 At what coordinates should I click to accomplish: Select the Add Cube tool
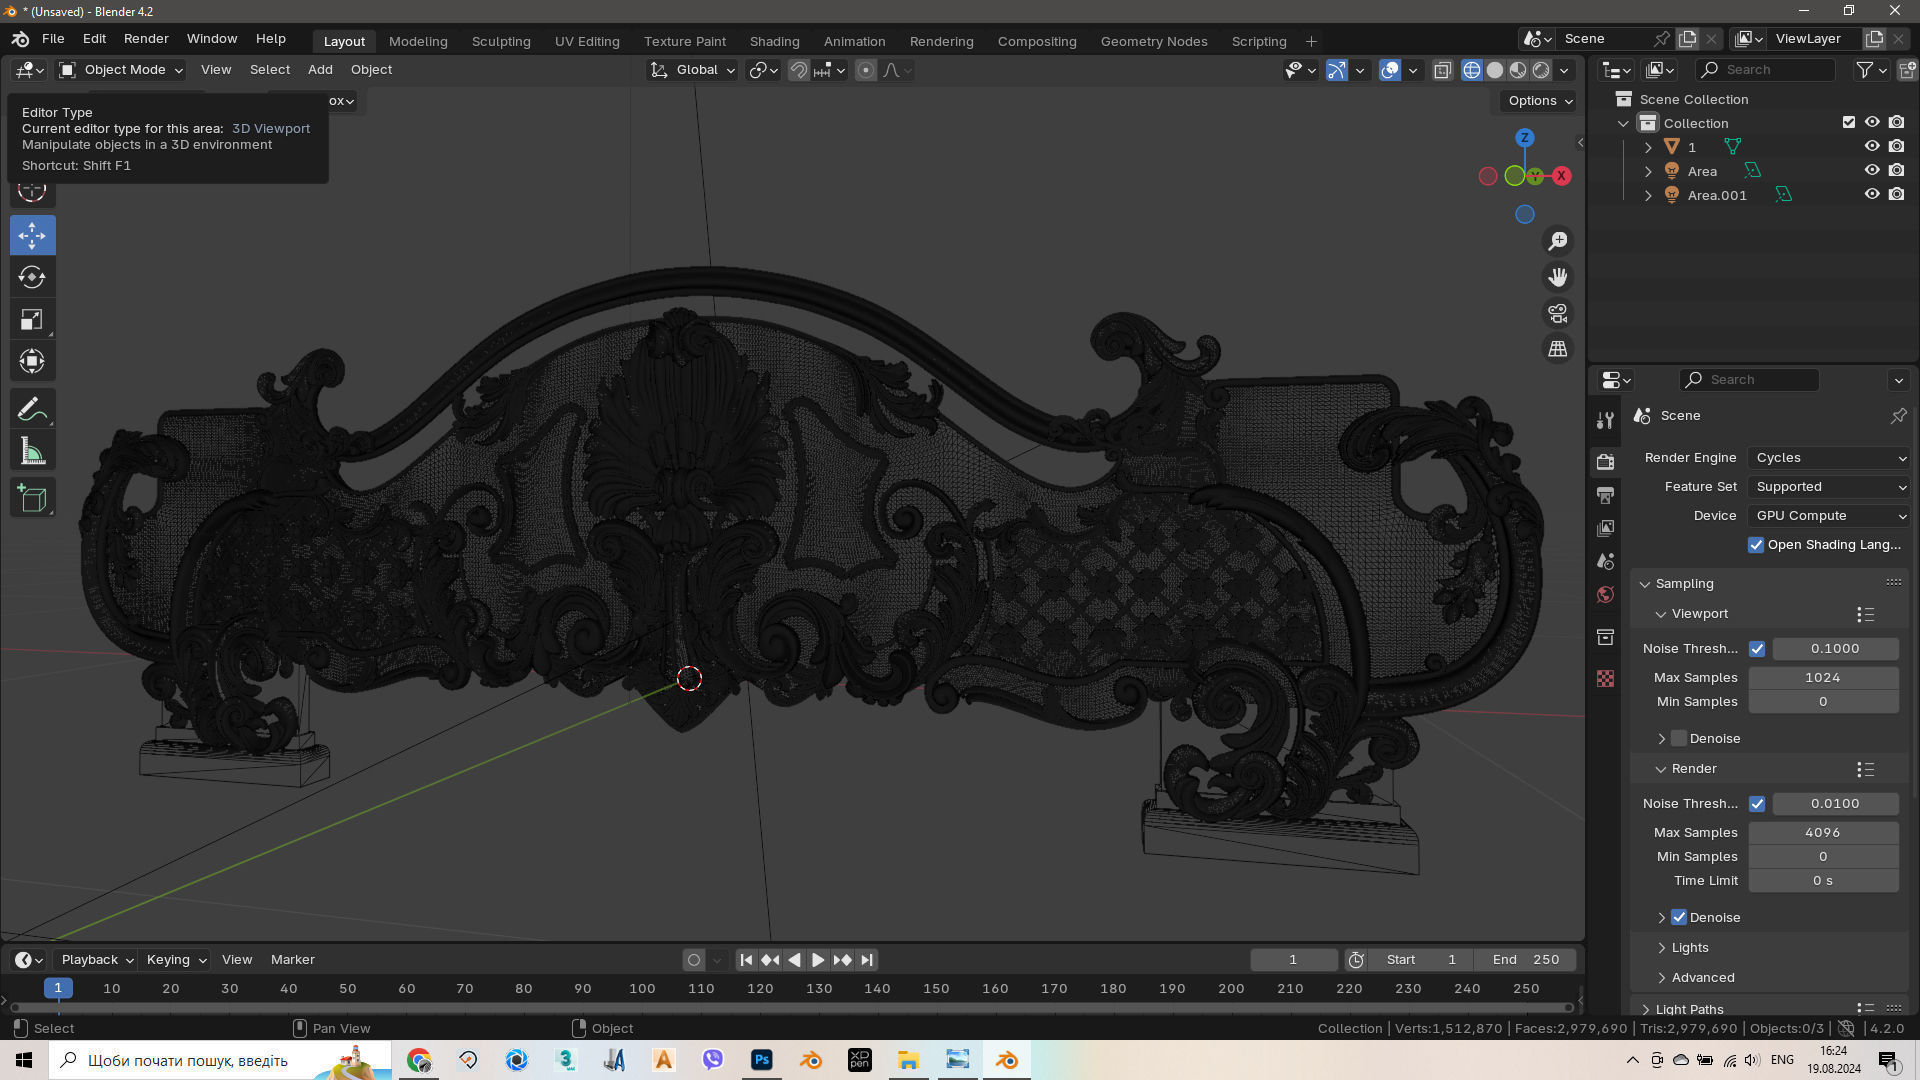[x=32, y=498]
